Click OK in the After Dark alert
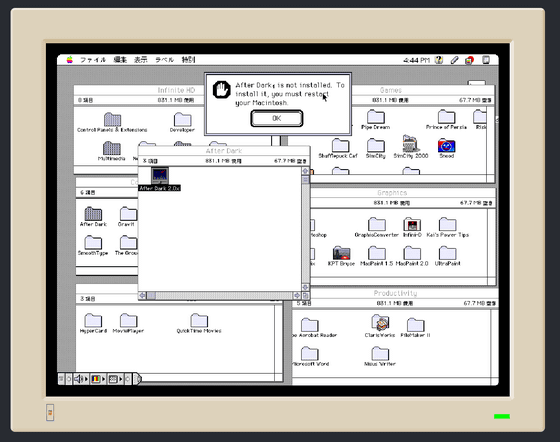Viewport: 560px width, 442px height. [x=277, y=118]
